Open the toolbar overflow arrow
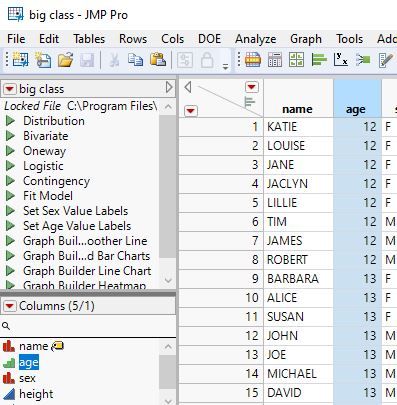The width and height of the screenshot is (397, 405). [x=226, y=66]
